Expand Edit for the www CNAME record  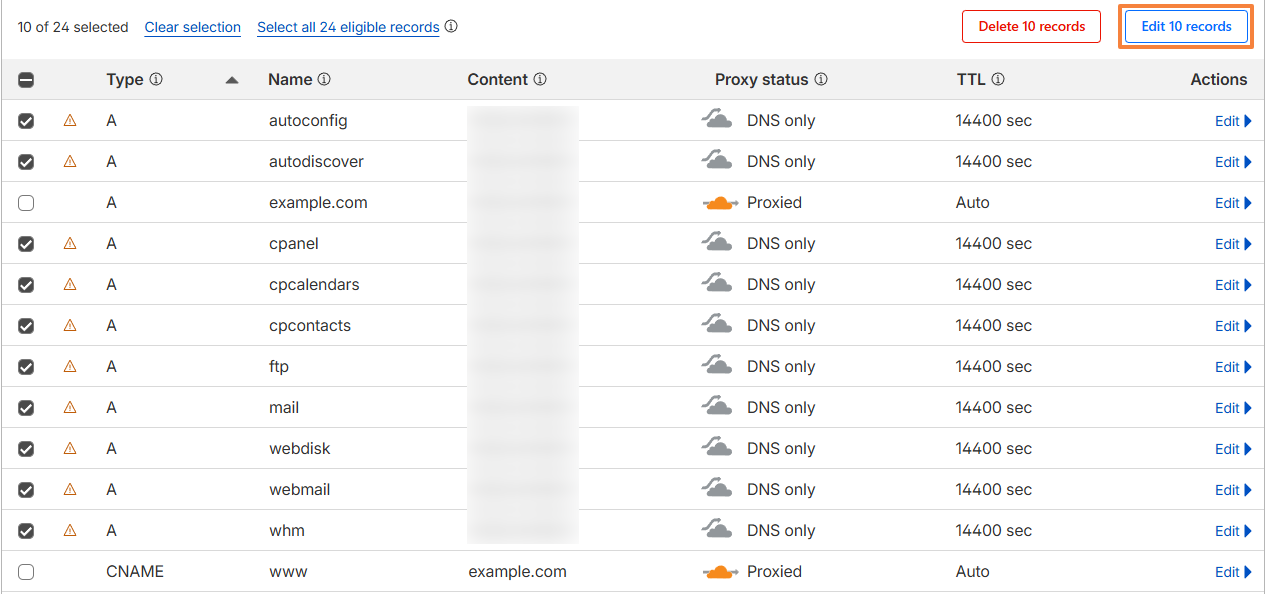pyautogui.click(x=1233, y=572)
